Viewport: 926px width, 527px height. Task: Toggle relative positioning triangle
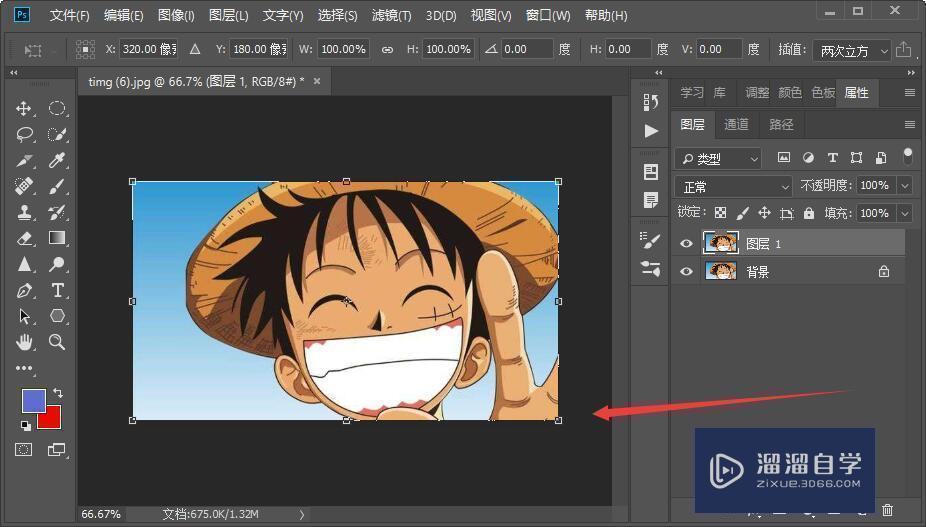click(x=195, y=50)
